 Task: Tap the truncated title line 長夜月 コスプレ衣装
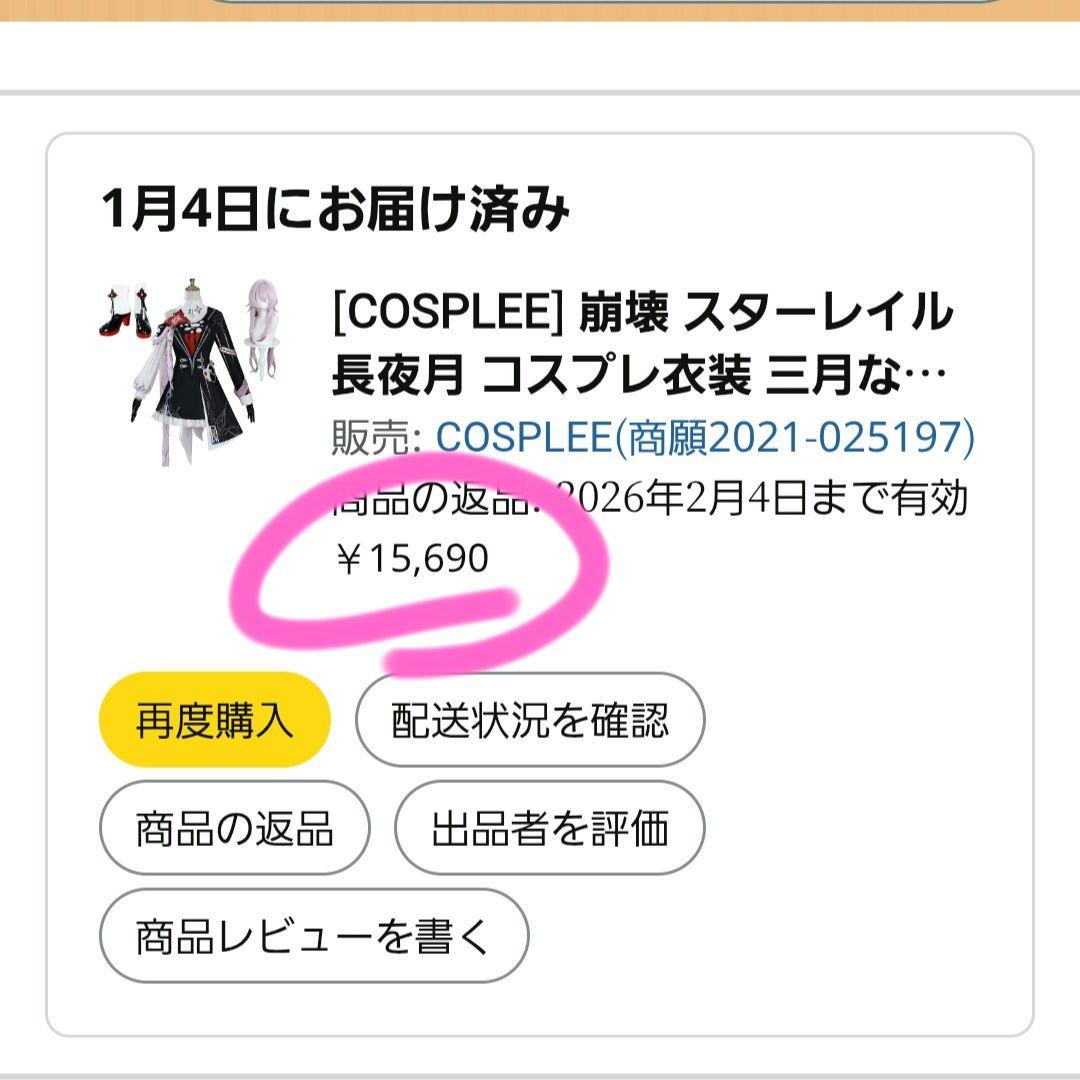coord(541,376)
